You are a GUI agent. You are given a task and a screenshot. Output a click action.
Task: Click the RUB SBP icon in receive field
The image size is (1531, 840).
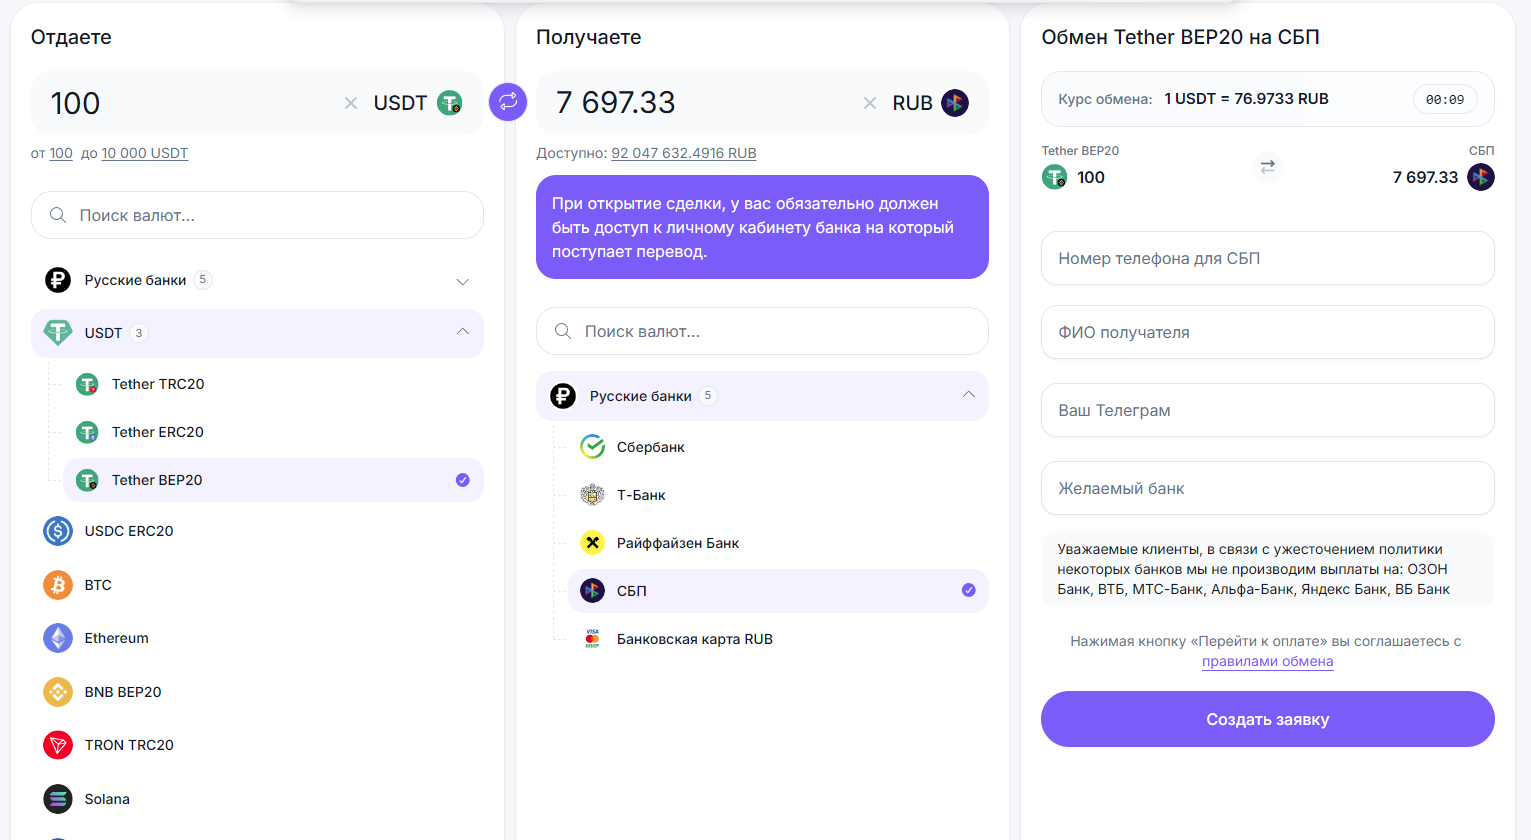tap(955, 103)
